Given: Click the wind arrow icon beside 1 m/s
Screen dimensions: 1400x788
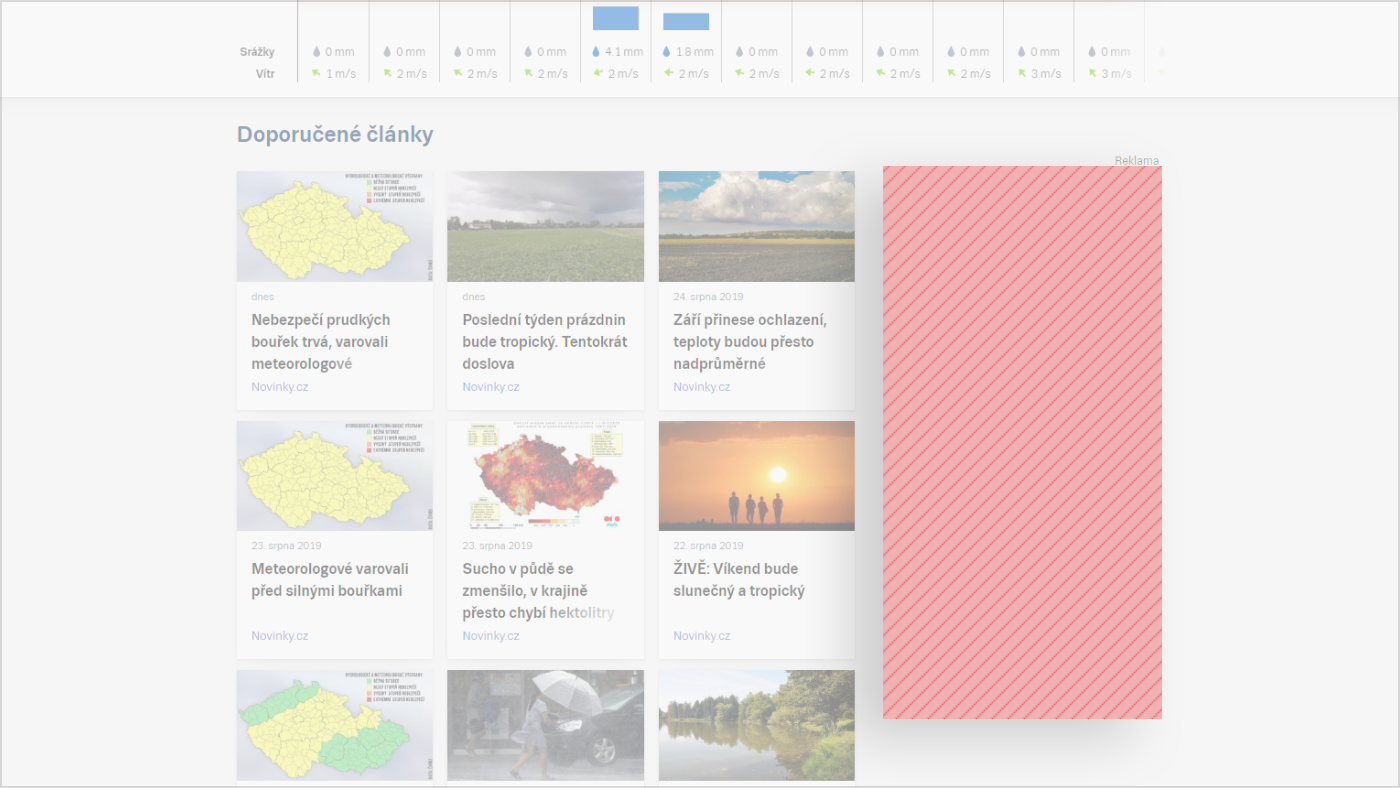Looking at the screenshot, I should coord(316,73).
